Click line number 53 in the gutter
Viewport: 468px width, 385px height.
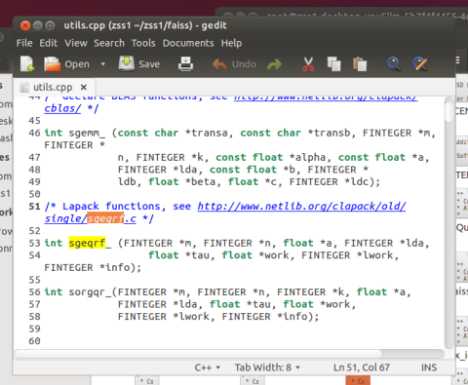tap(34, 243)
